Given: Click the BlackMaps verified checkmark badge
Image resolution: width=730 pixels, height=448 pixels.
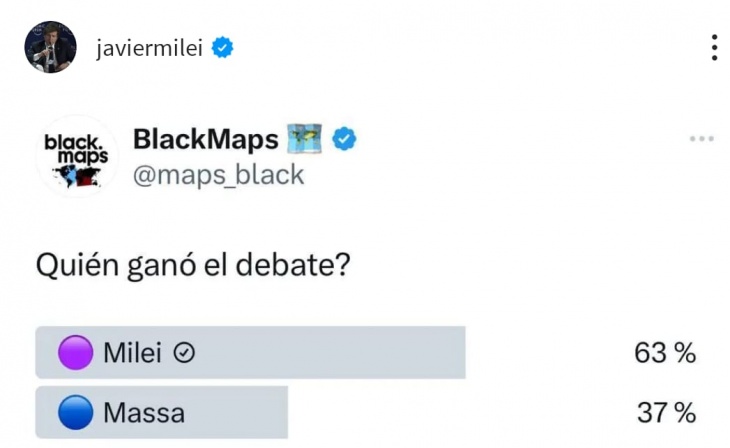Looking at the screenshot, I should [344, 139].
